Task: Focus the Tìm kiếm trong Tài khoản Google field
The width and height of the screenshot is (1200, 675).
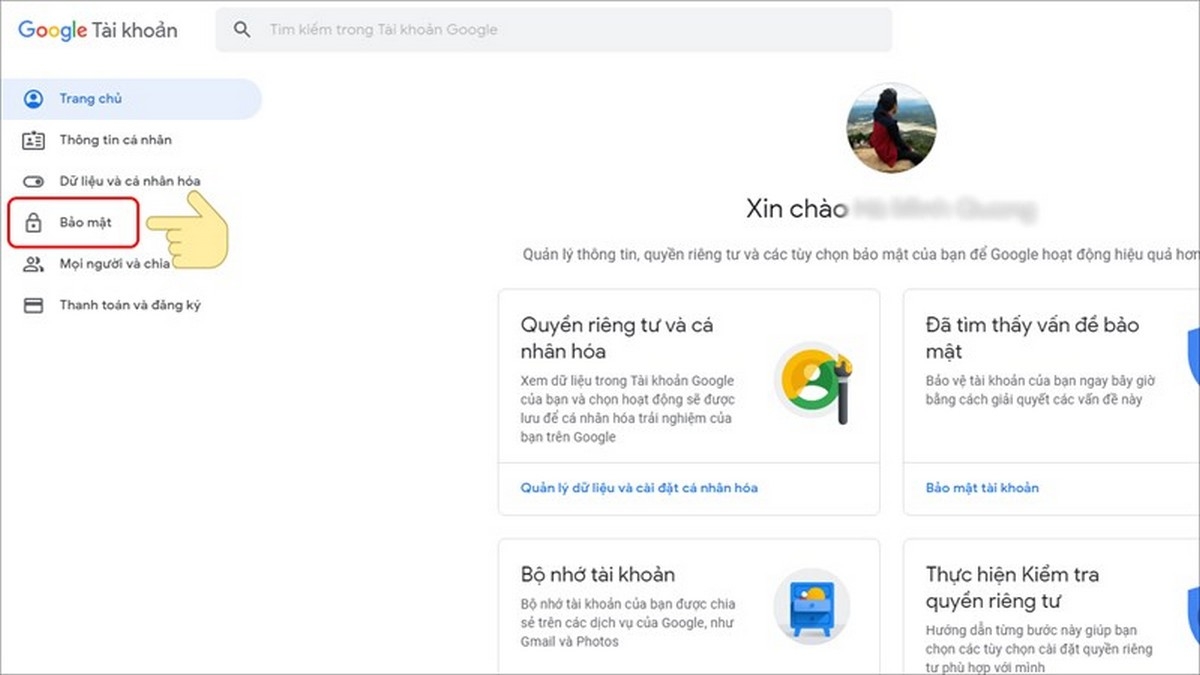Action: (x=554, y=30)
